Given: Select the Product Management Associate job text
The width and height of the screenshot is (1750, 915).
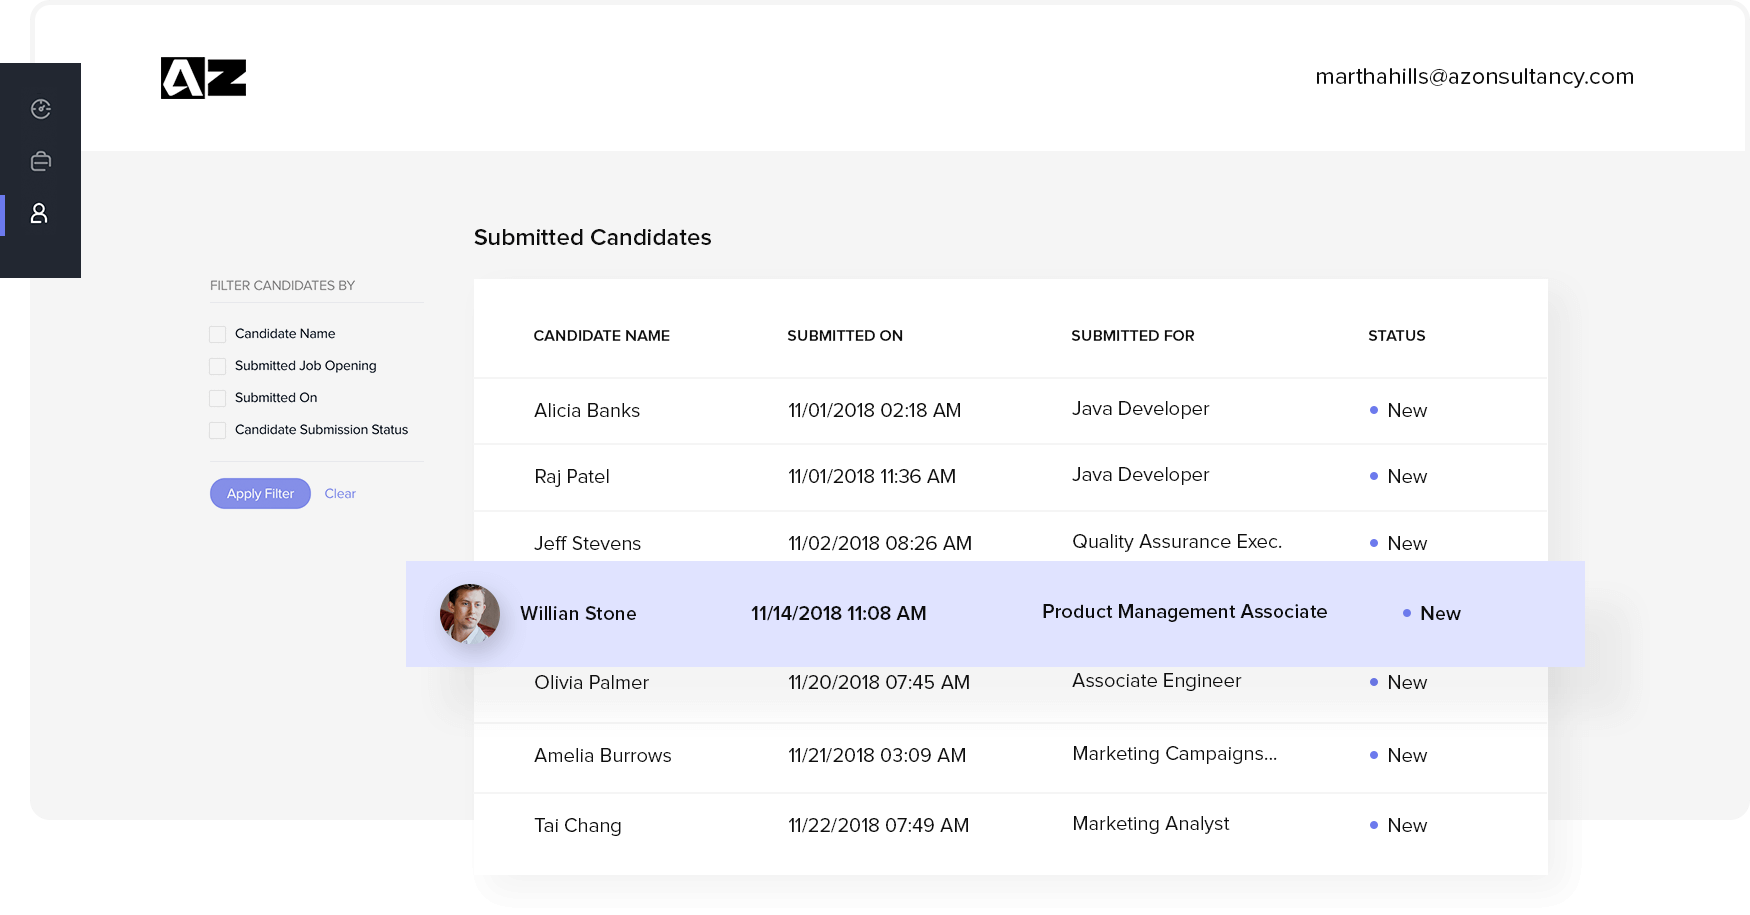Looking at the screenshot, I should click(x=1184, y=612).
